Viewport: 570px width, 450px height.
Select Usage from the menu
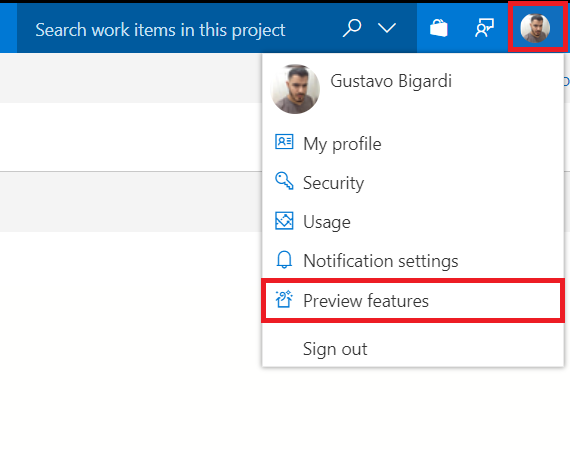coord(413,221)
